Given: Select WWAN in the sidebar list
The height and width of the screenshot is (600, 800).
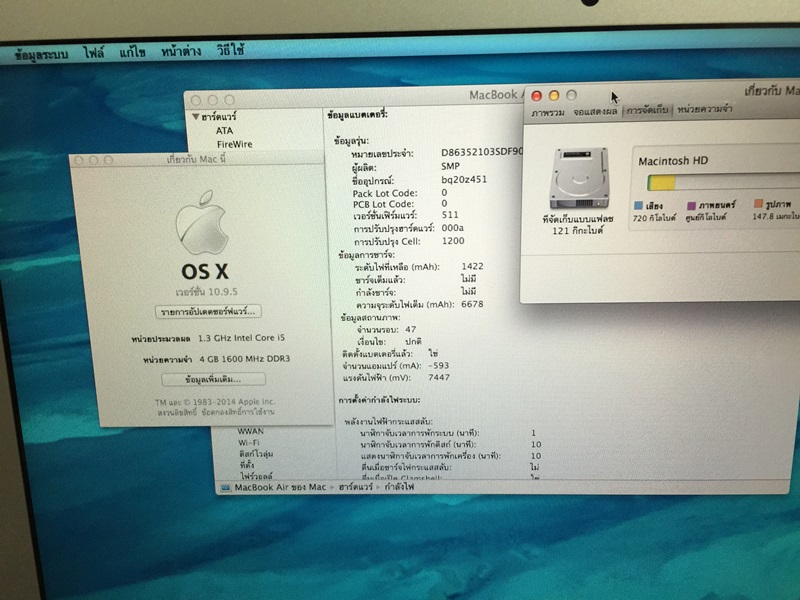Looking at the screenshot, I should pyautogui.click(x=251, y=431).
